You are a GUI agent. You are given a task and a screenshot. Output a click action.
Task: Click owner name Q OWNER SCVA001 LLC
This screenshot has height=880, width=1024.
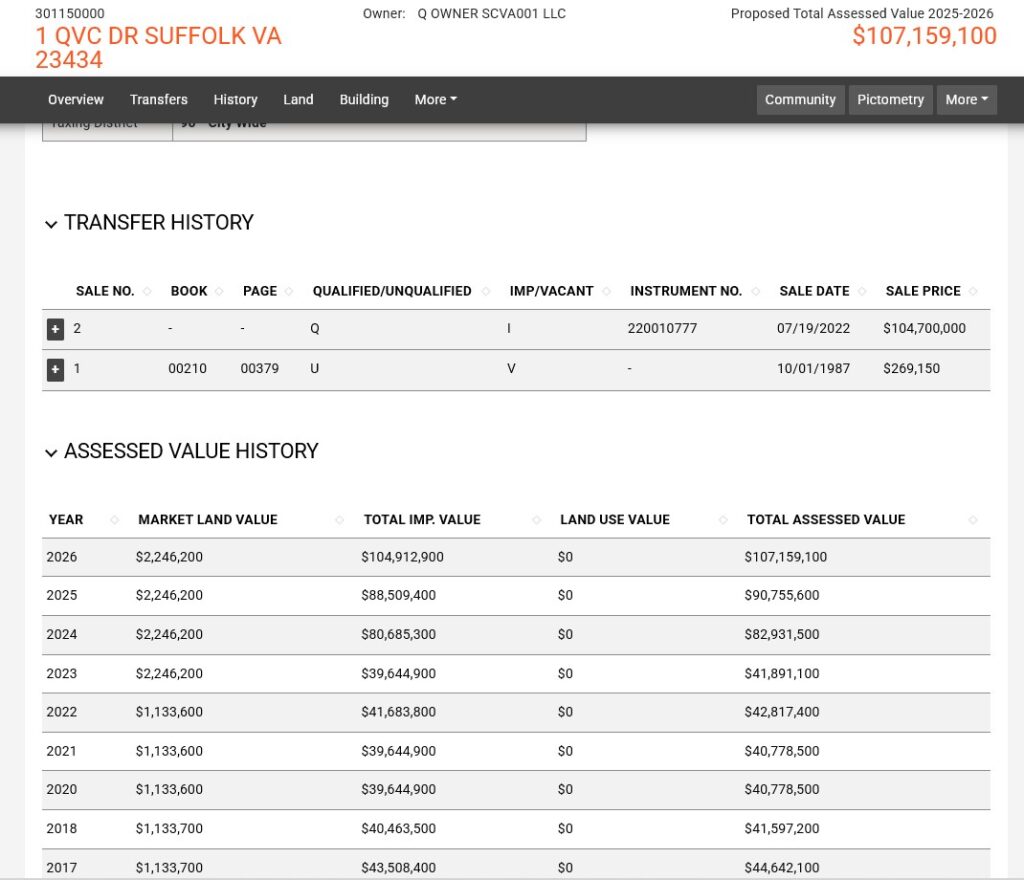[x=491, y=14]
